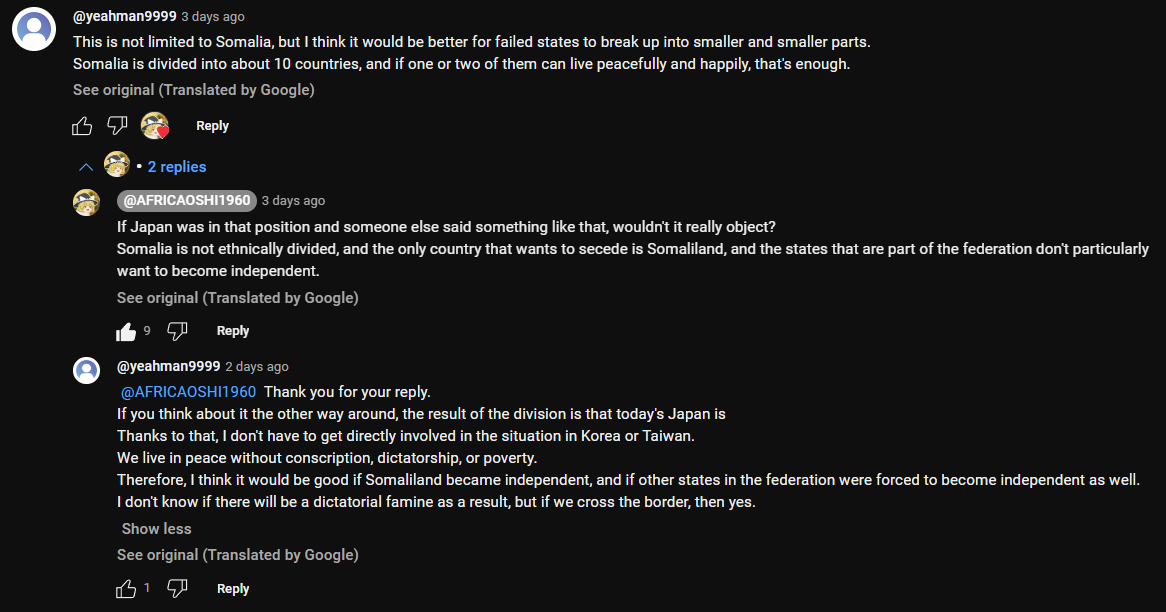Open the '3 days ago' timestamp of top comment
Image resolution: width=1166 pixels, height=612 pixels.
point(212,17)
